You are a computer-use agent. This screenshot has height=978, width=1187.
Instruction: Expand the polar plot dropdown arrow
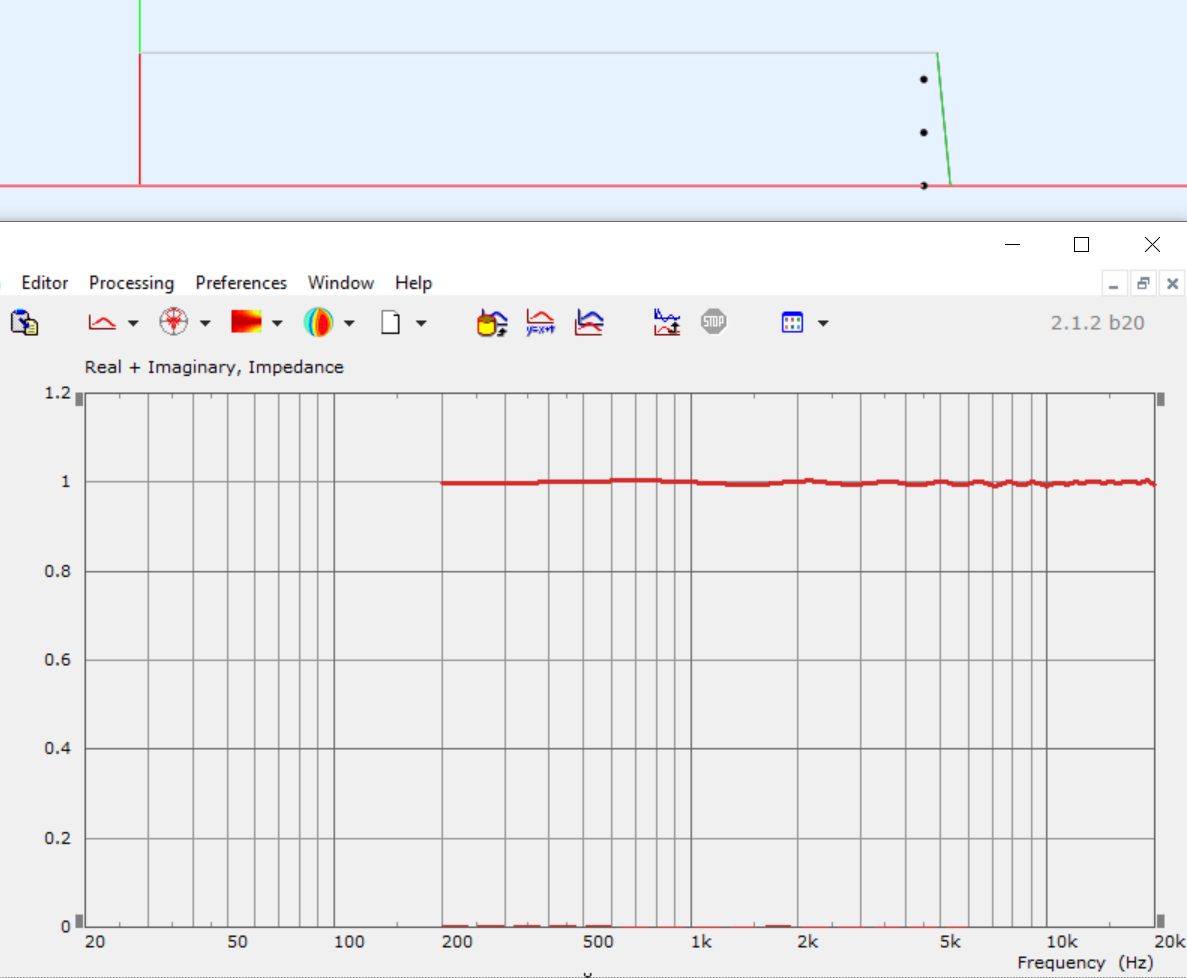click(x=205, y=323)
